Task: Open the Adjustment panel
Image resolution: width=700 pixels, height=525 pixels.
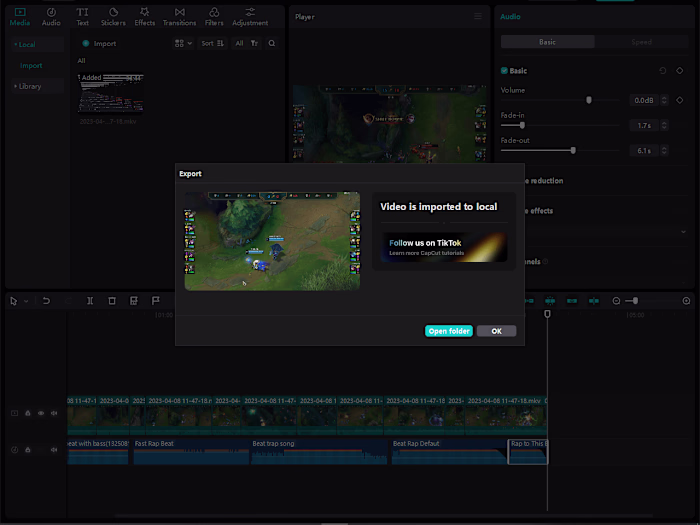Action: tap(249, 16)
